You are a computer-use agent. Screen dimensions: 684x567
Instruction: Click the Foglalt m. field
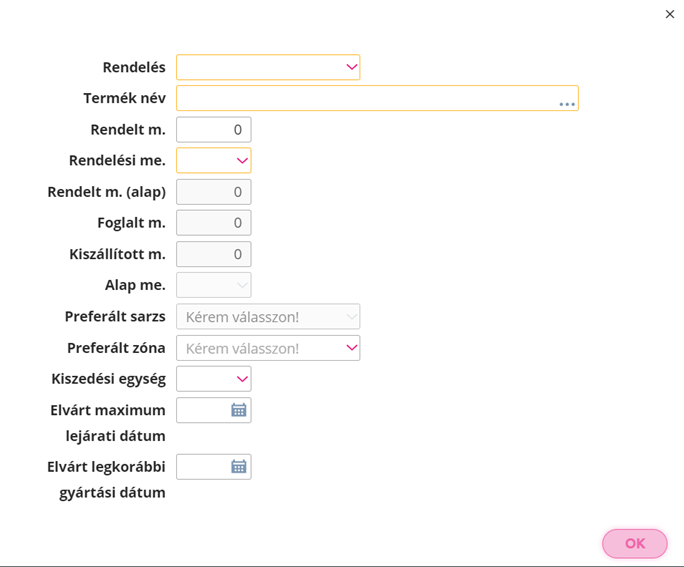(x=214, y=223)
